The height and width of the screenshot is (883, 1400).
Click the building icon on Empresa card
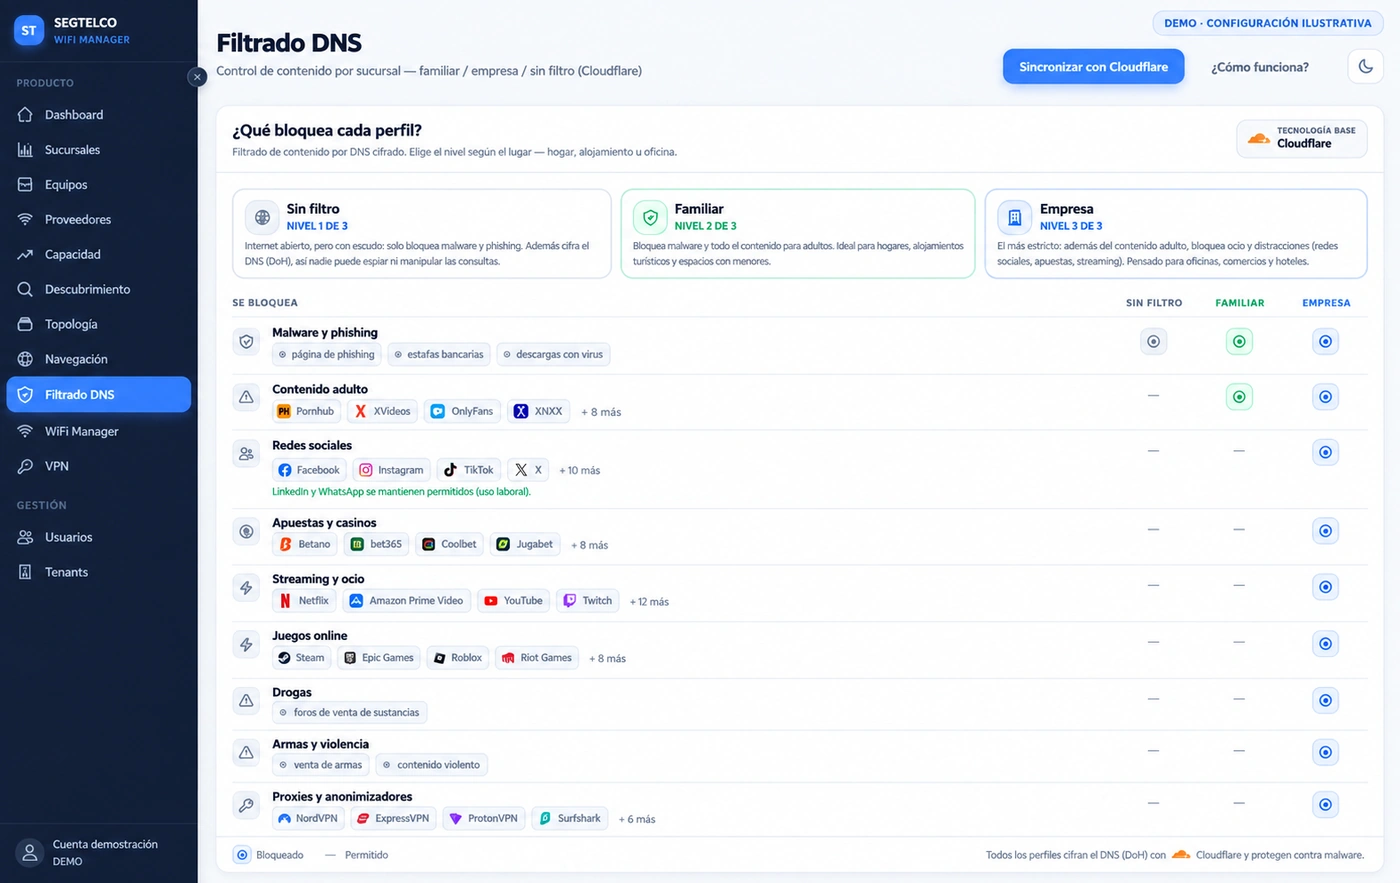click(1014, 217)
